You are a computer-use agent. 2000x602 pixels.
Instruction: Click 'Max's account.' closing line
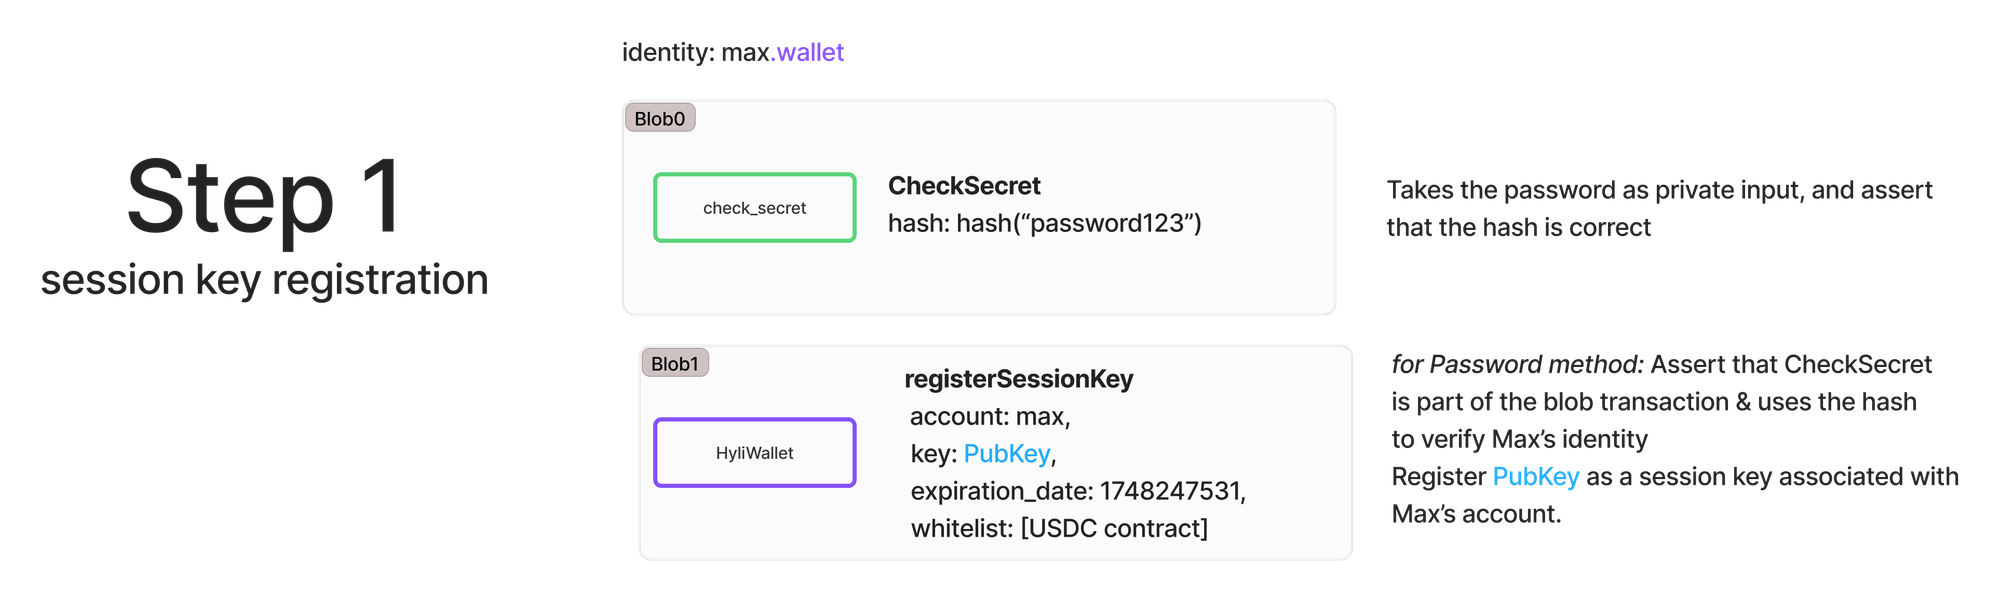1476,514
